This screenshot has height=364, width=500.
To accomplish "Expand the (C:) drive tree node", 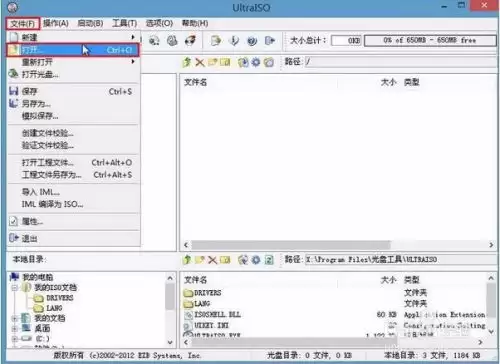I will coord(14,339).
